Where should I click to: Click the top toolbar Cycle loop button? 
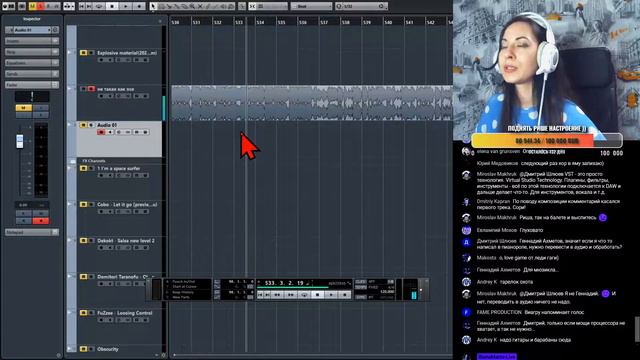(99, 6)
